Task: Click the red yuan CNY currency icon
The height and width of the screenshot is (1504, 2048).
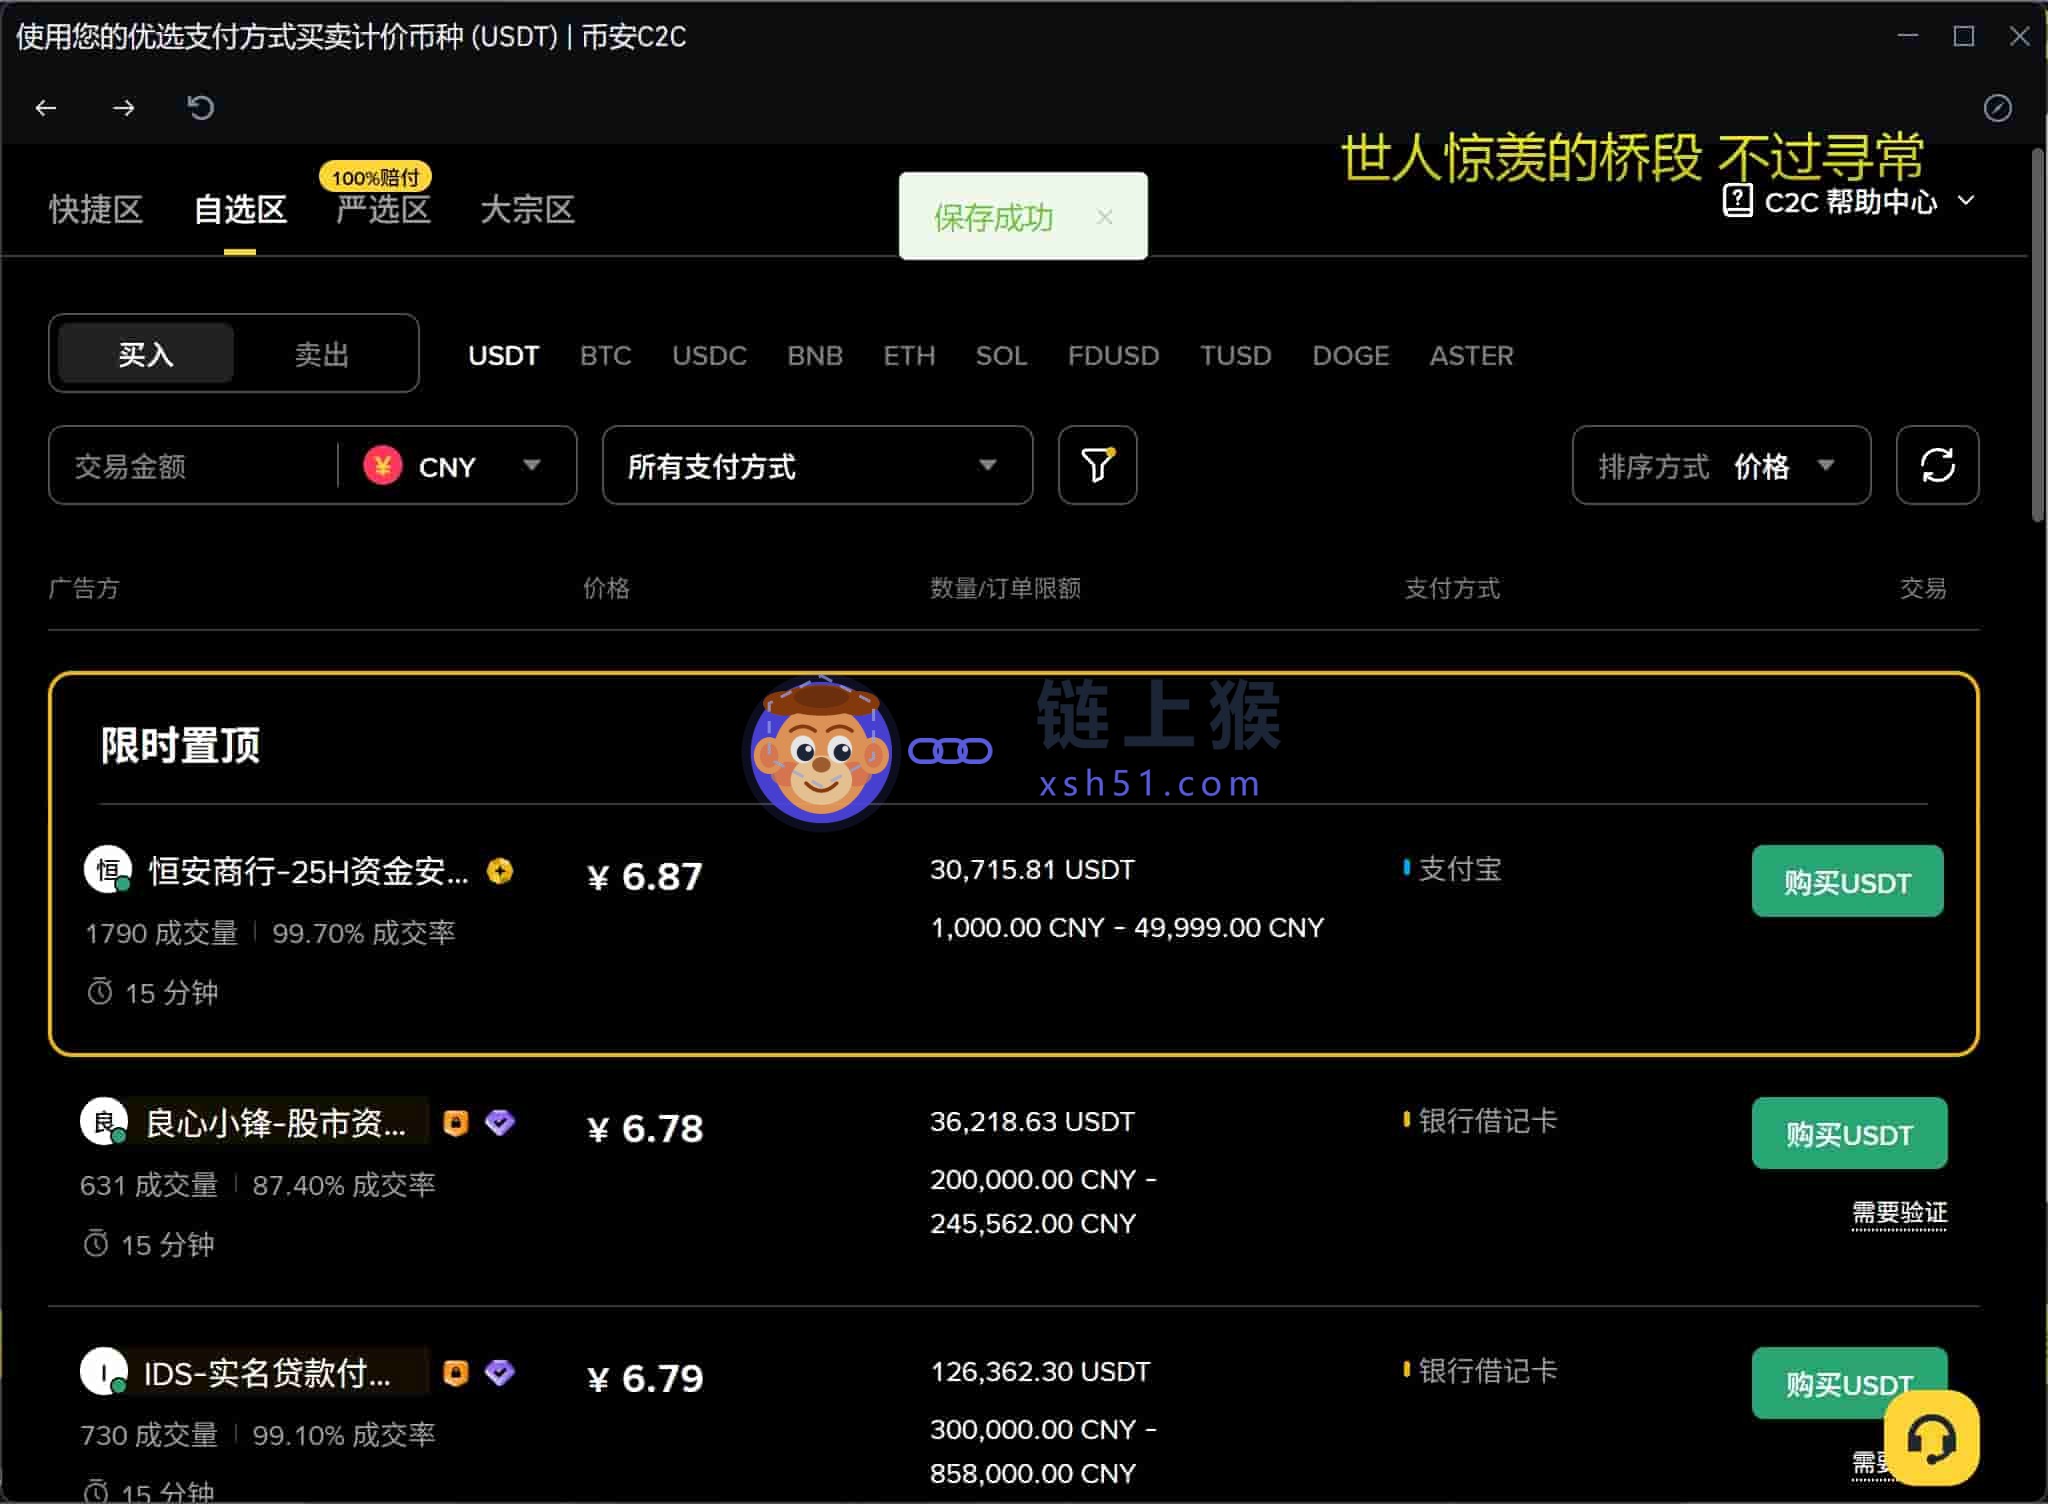Action: (382, 465)
